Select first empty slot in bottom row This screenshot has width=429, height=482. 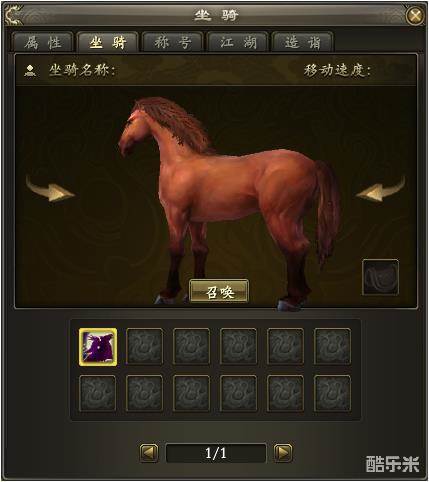pyautogui.click(x=98, y=393)
